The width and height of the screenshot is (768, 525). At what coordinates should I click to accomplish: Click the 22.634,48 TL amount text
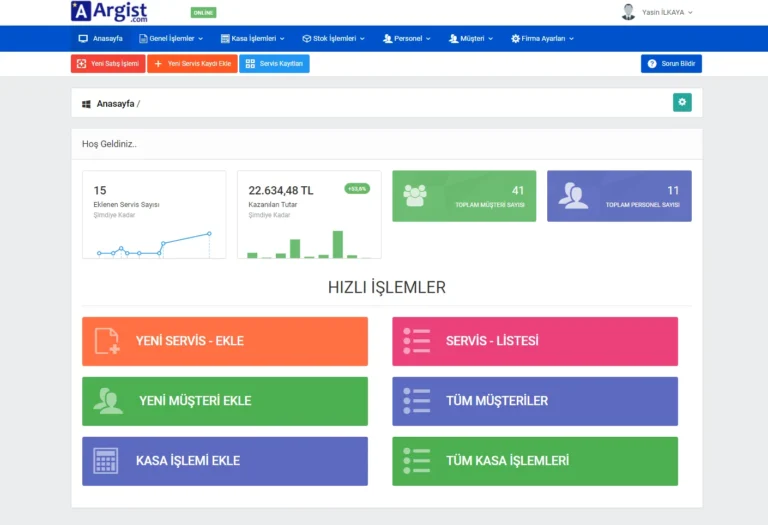281,190
